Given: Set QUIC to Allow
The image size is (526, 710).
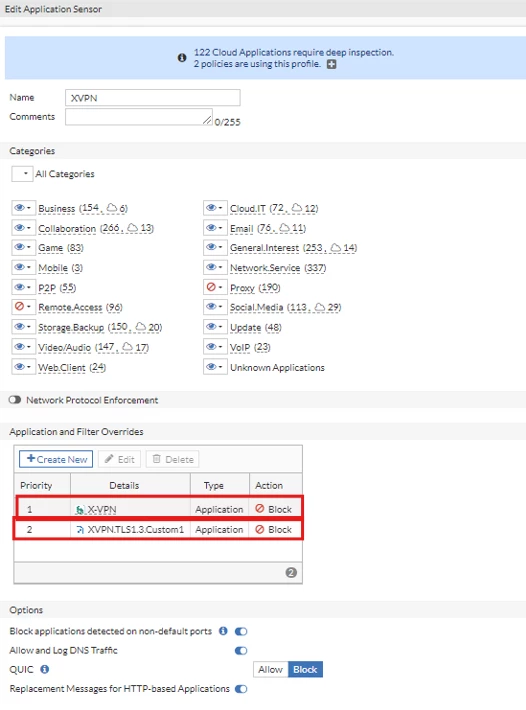Looking at the screenshot, I should click(270, 669).
